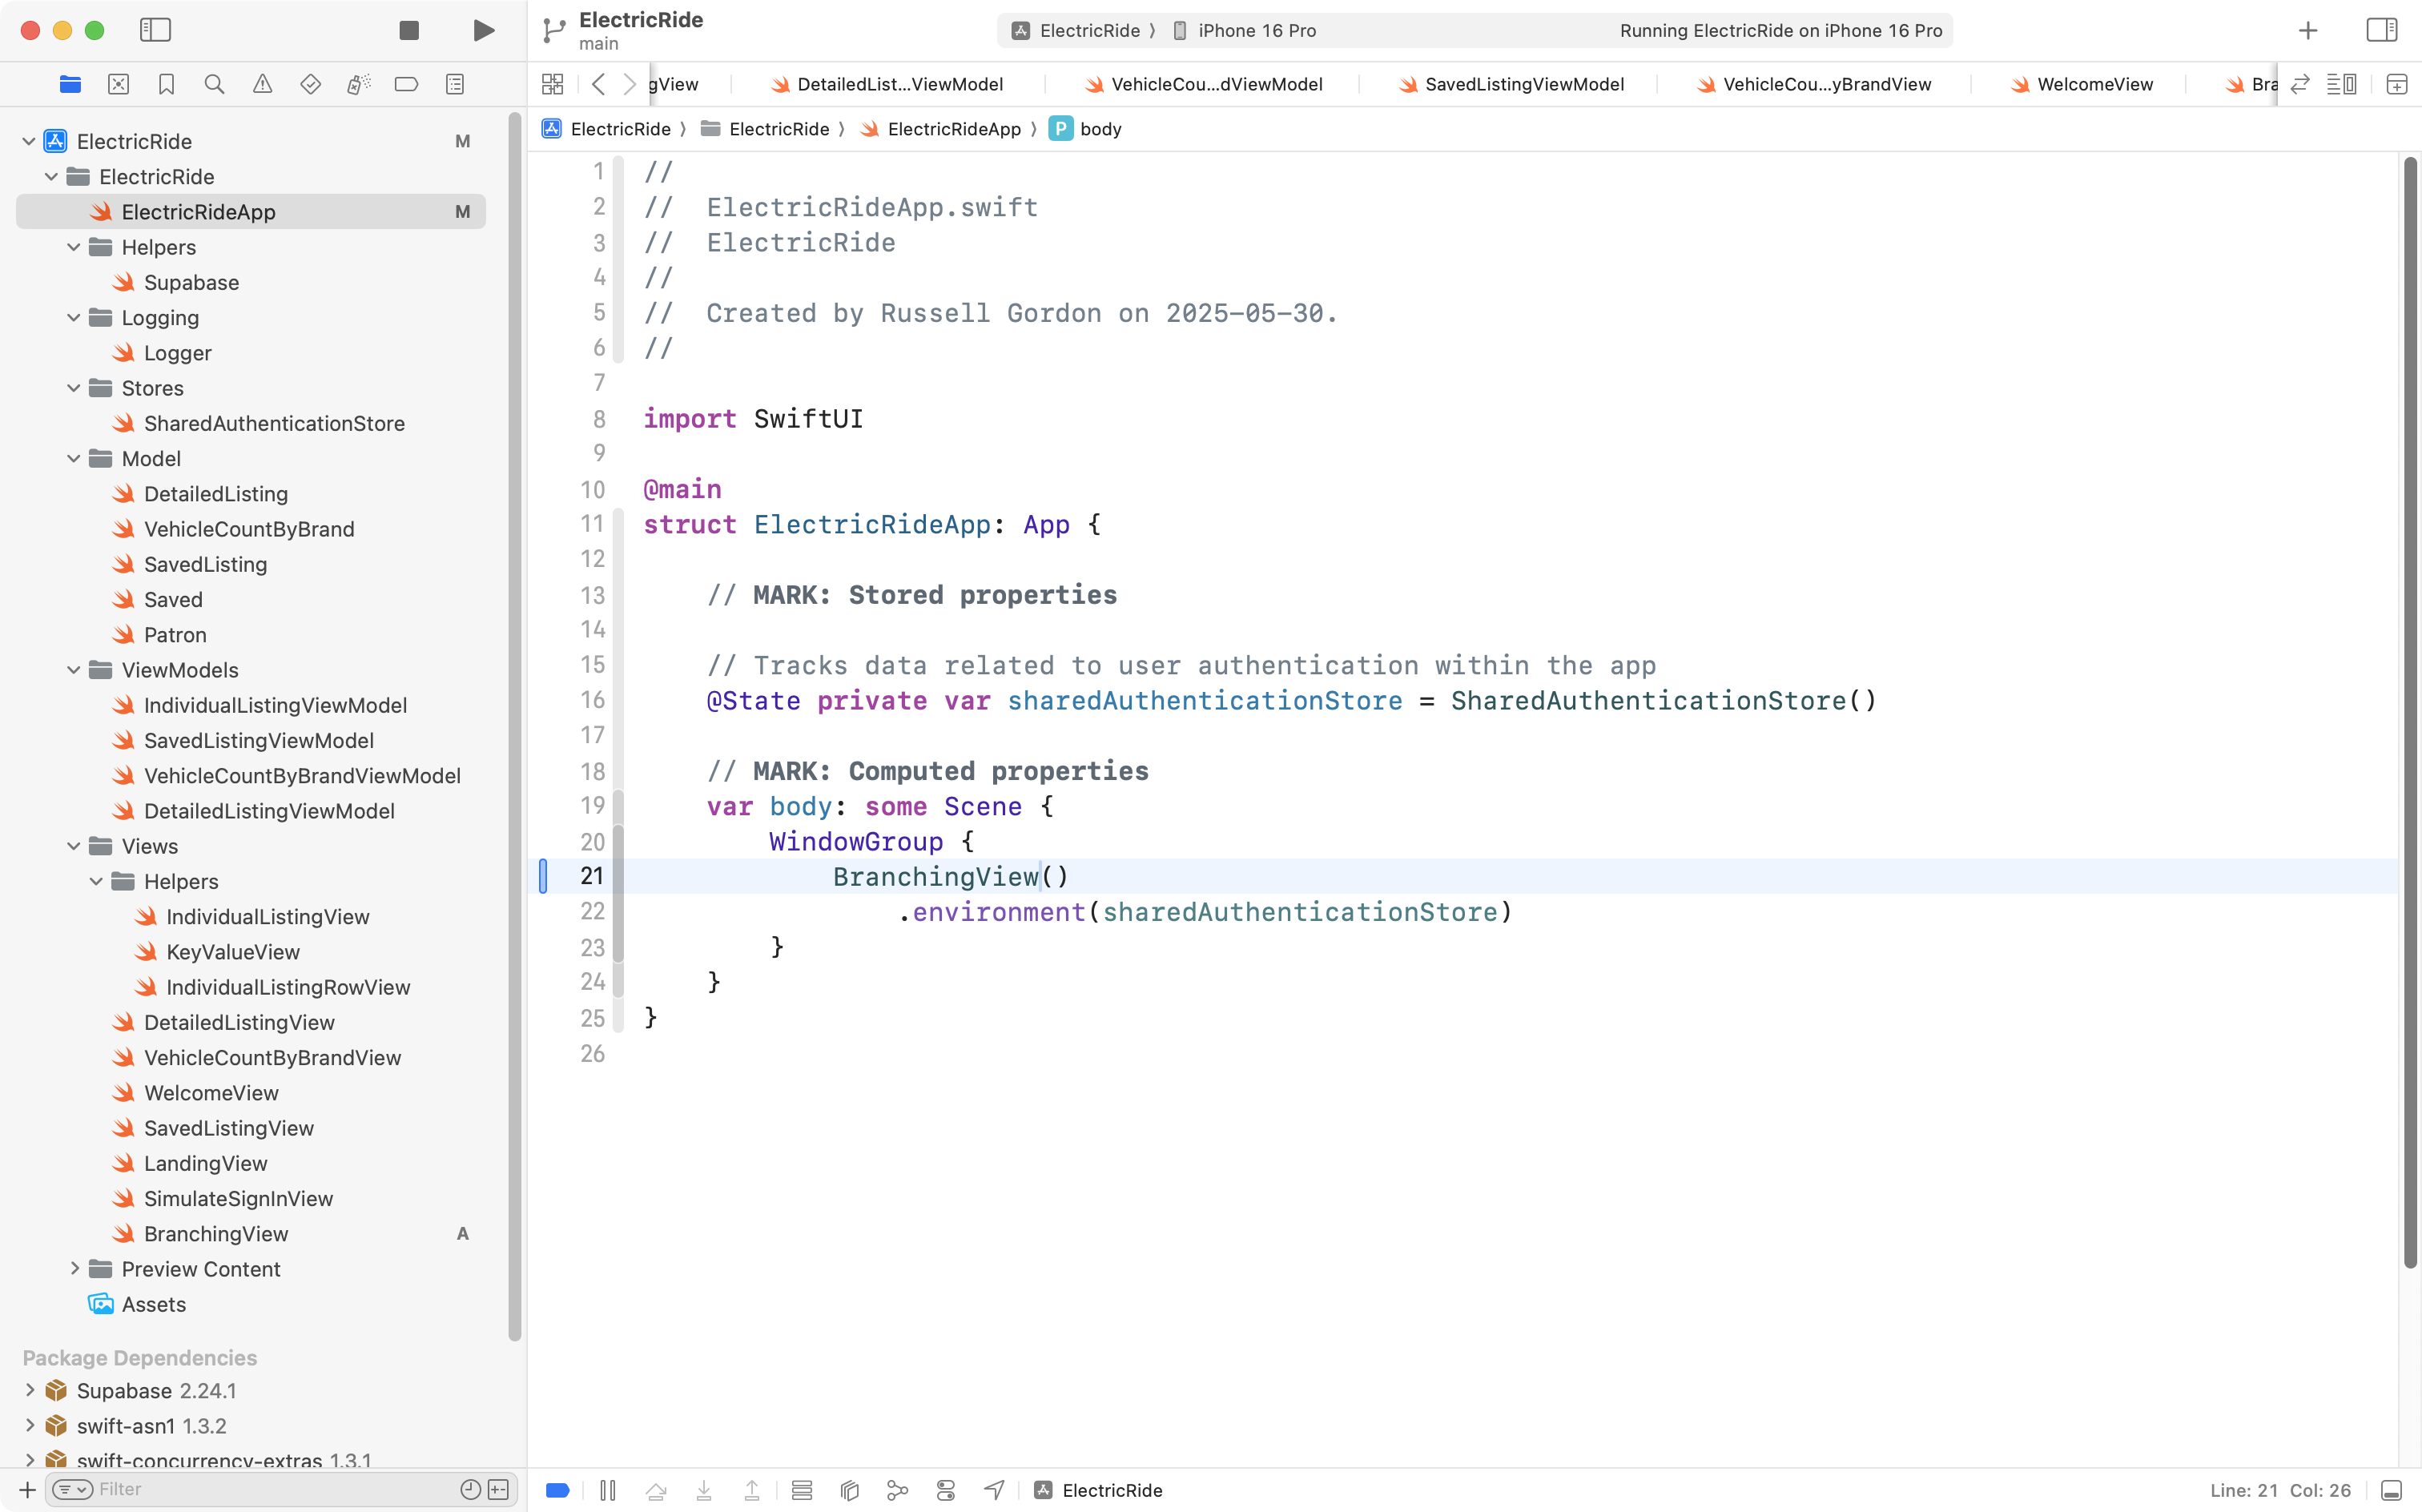The width and height of the screenshot is (2422, 1512).
Task: Click the pause program execution icon
Action: (607, 1490)
